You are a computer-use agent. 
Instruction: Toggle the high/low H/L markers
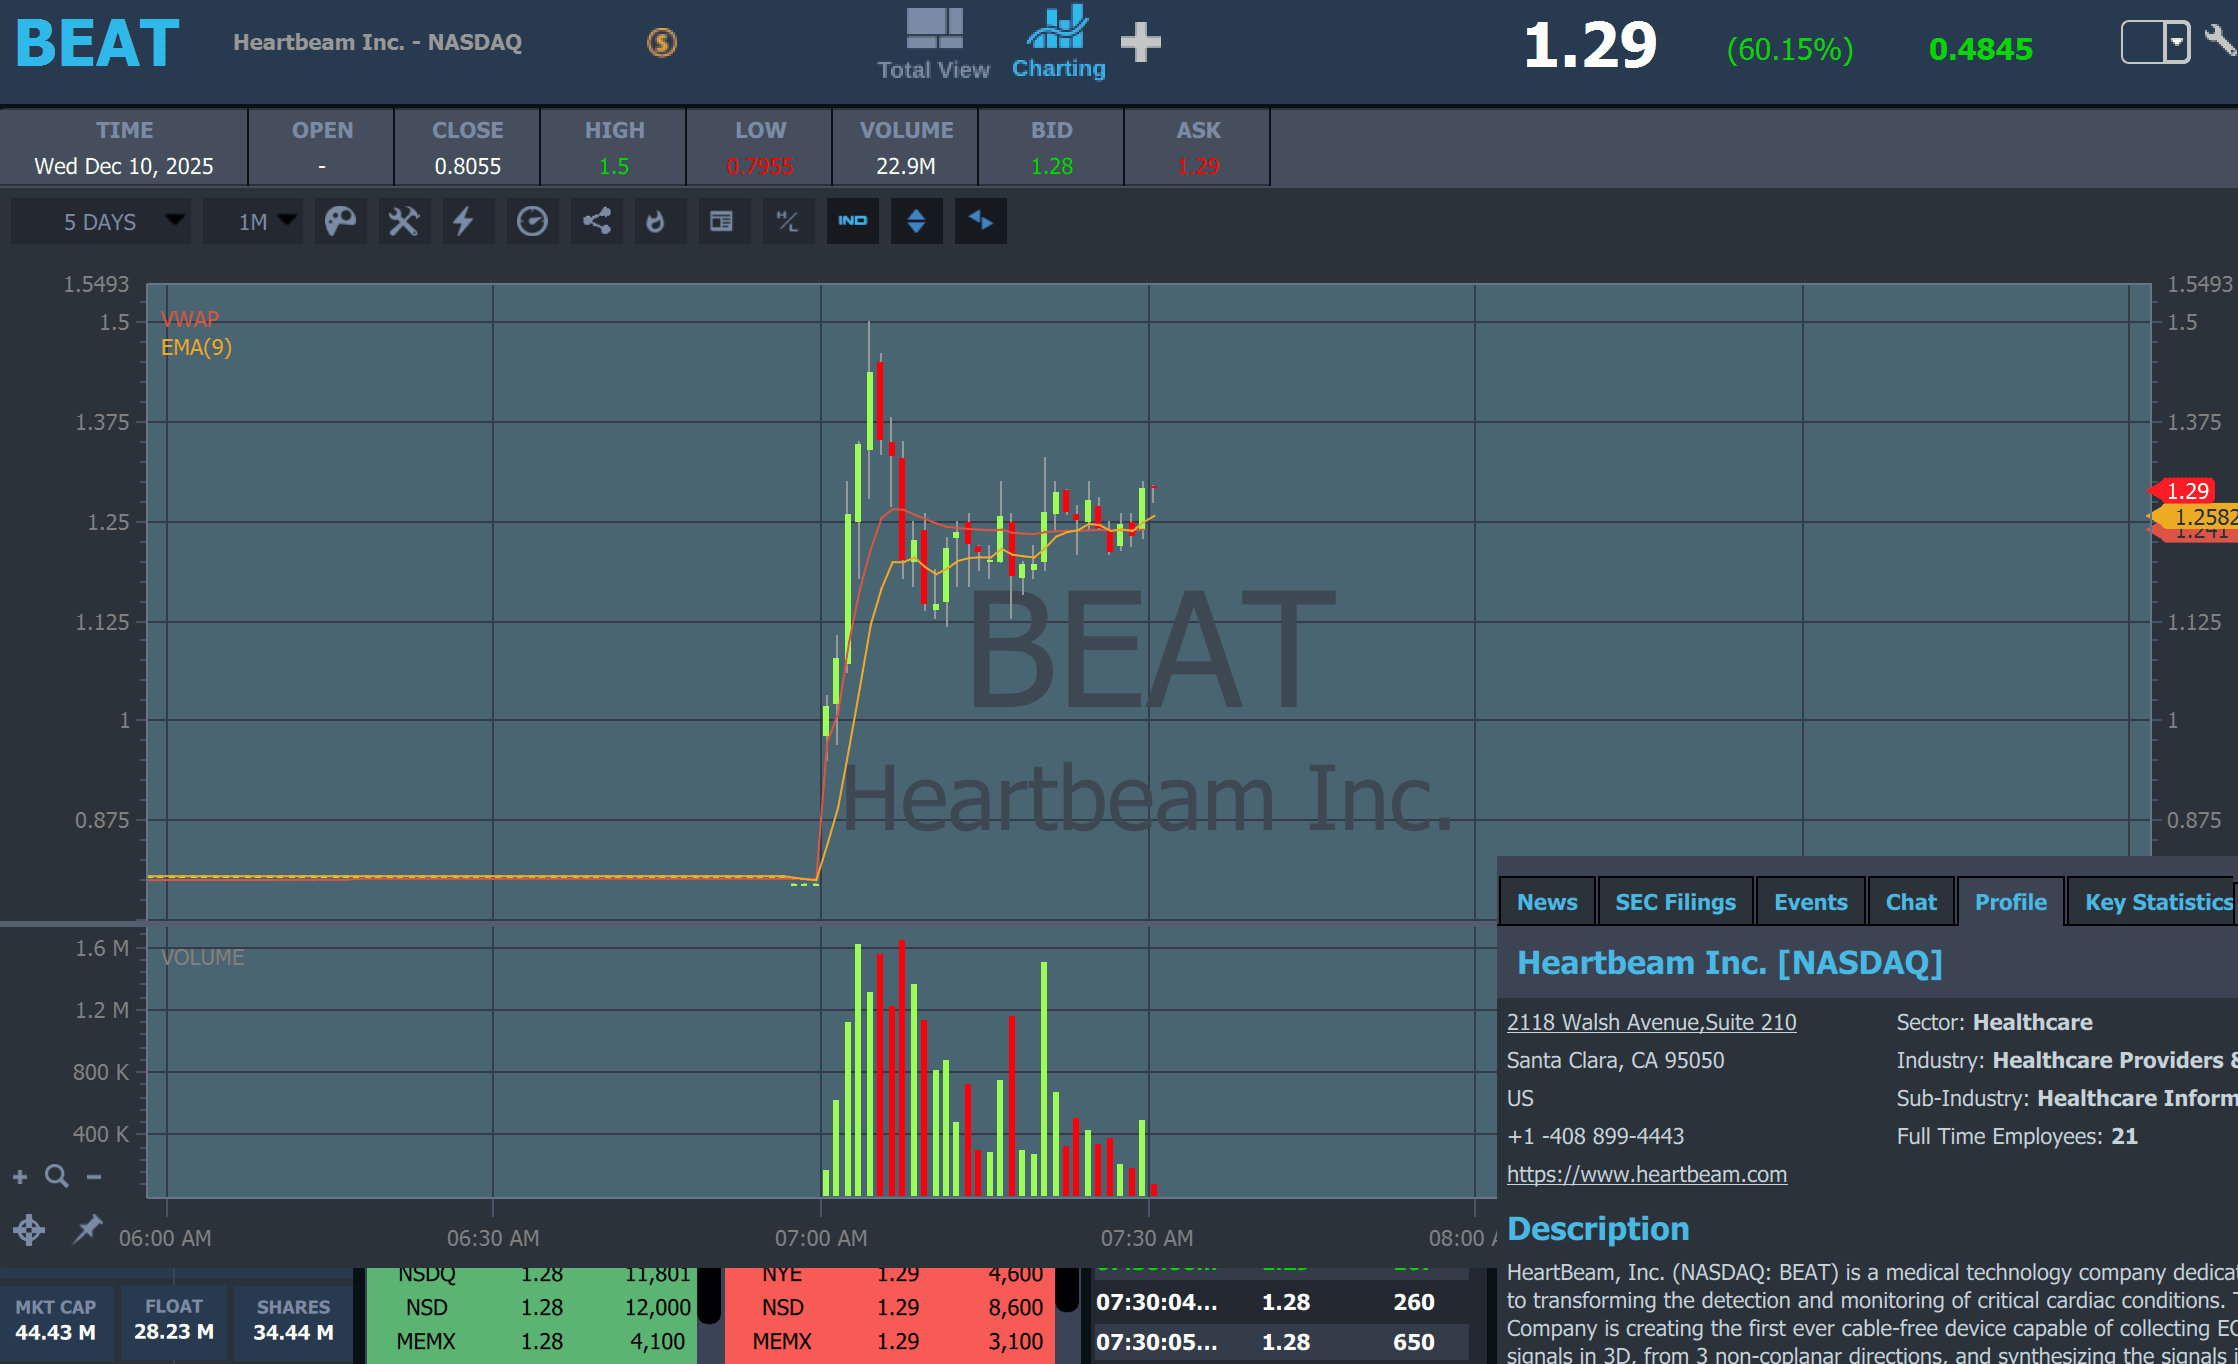pos(788,221)
